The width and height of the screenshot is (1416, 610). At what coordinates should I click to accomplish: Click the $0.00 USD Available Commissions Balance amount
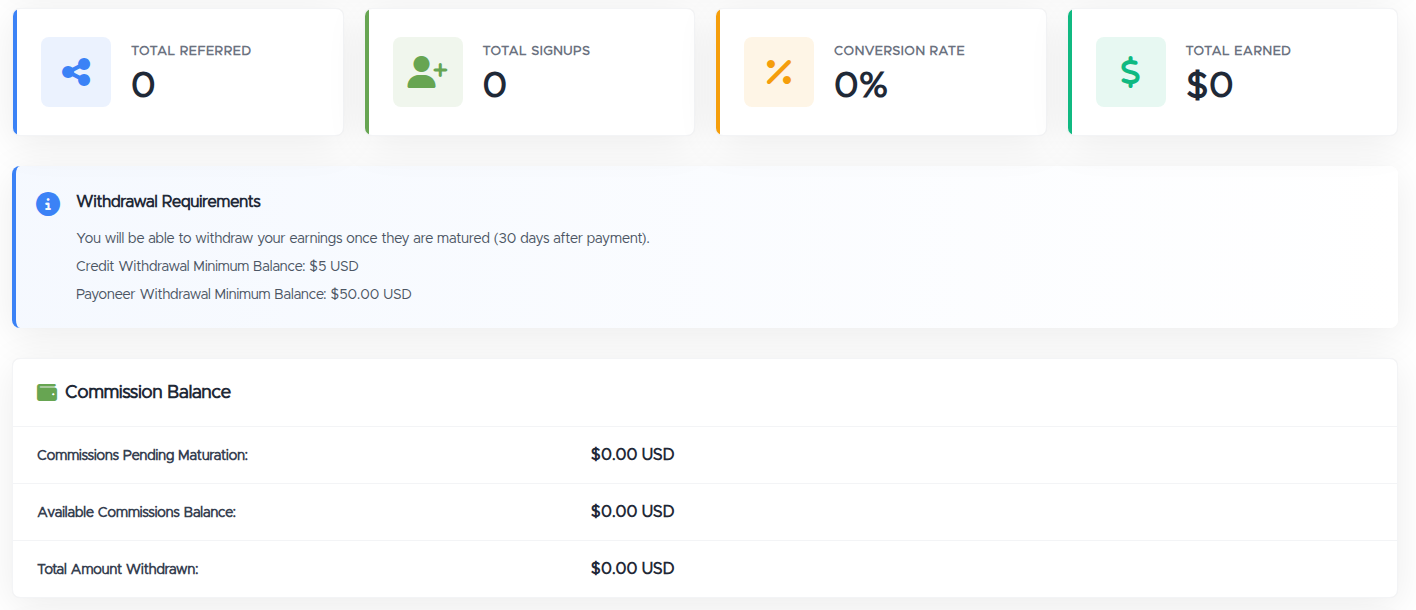click(633, 512)
